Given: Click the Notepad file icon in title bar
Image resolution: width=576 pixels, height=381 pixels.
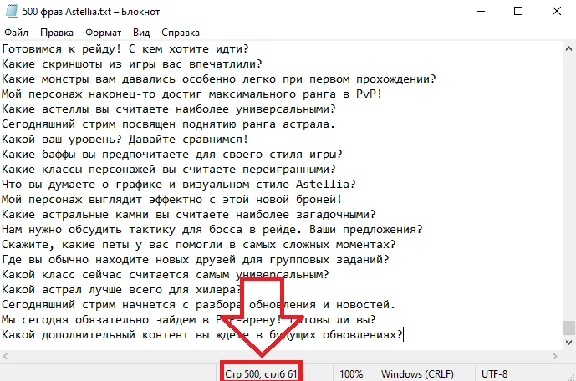Looking at the screenshot, I should click(11, 11).
